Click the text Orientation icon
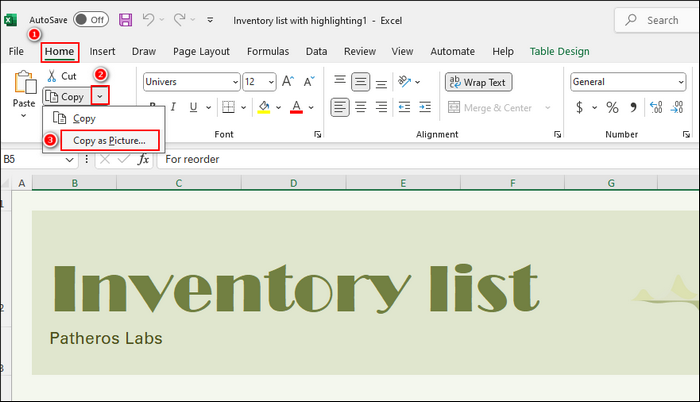 (x=404, y=81)
